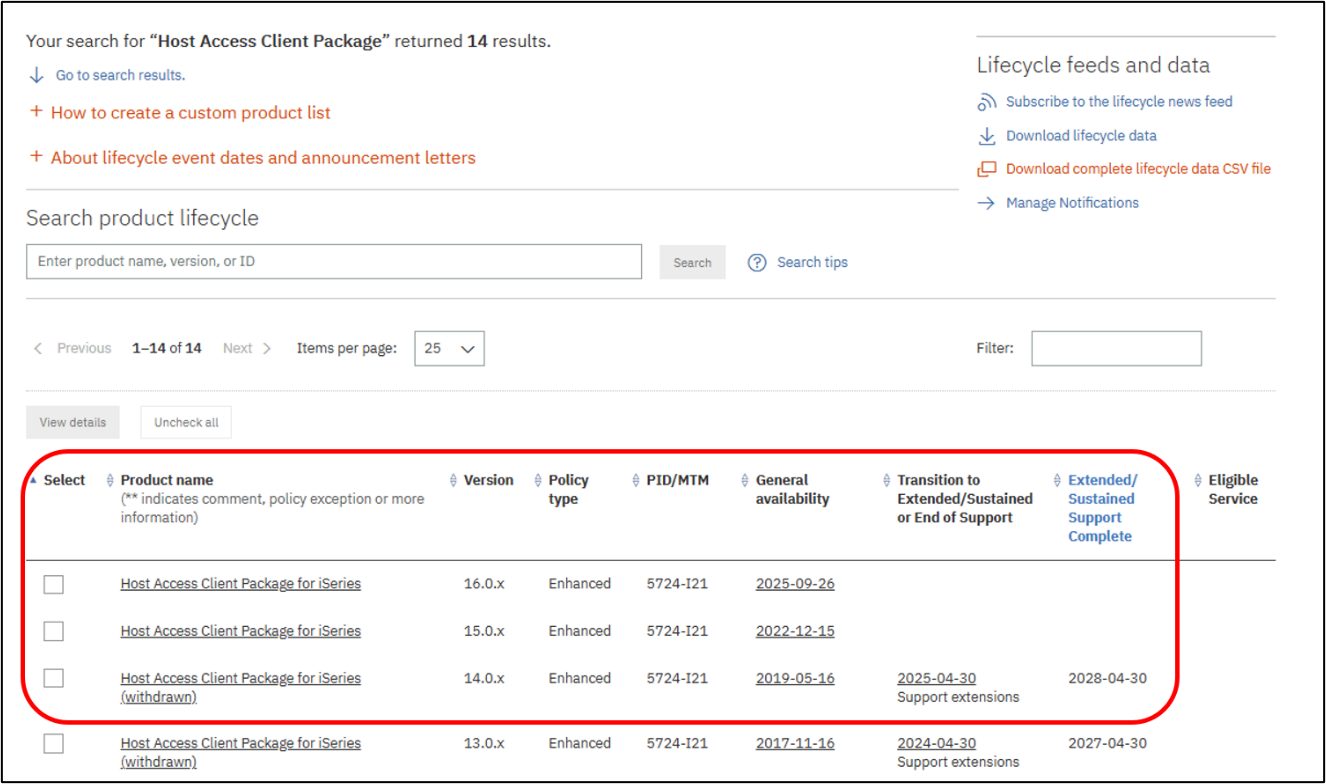Click the Uncheck all button

tap(186, 422)
